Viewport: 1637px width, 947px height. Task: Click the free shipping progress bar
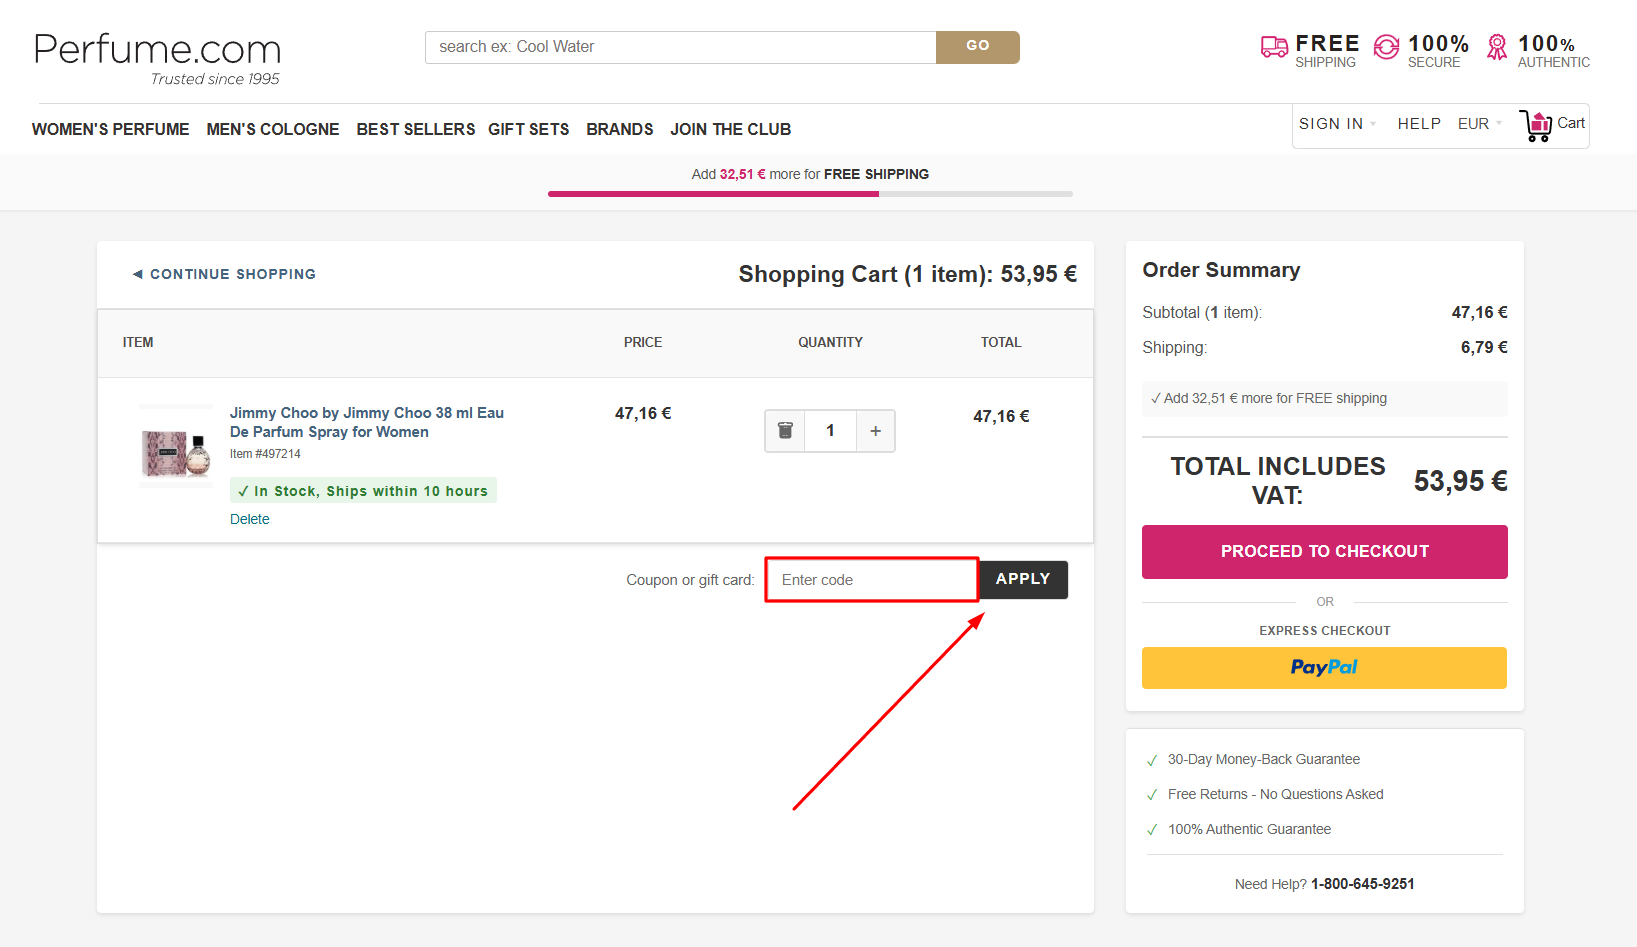click(x=810, y=194)
